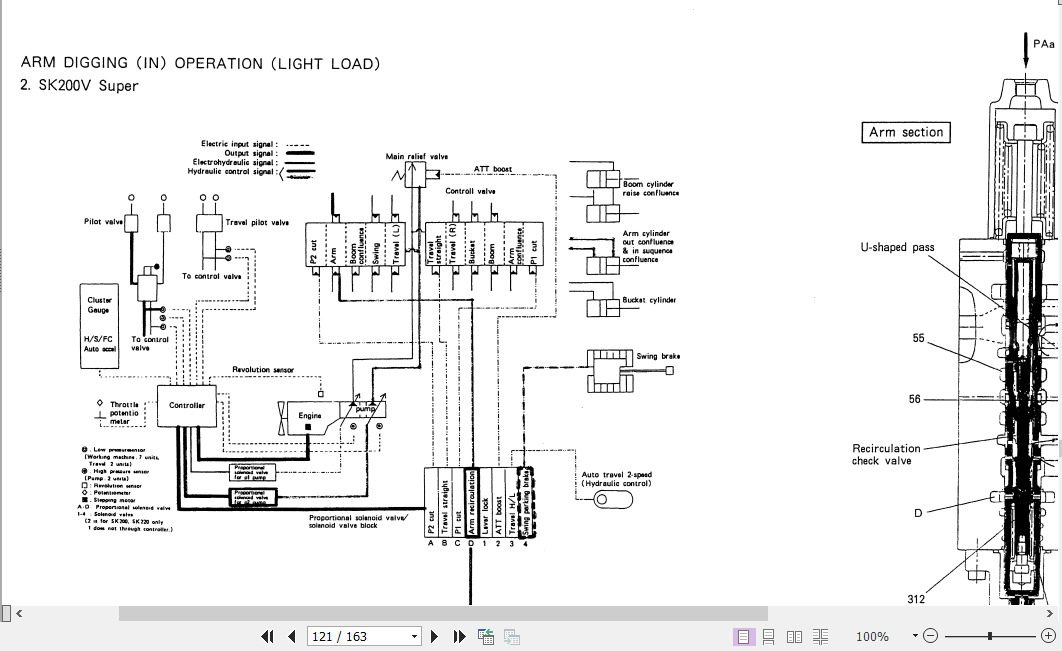This screenshot has height=651, width=1062.
Task: Click the '2. SK200V Super' subtitle
Action: point(79,85)
